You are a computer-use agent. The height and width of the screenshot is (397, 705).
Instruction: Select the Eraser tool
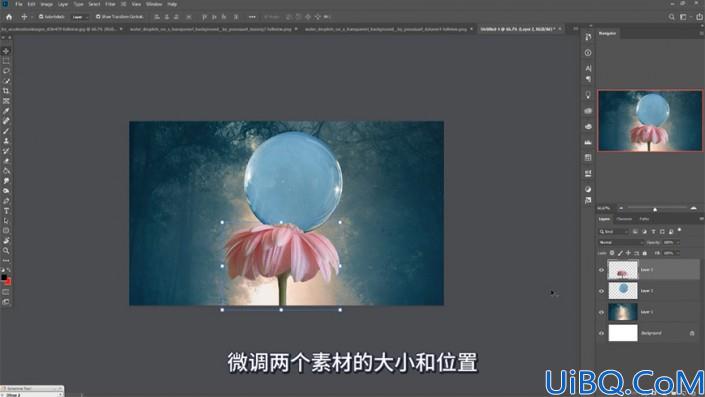point(6,161)
